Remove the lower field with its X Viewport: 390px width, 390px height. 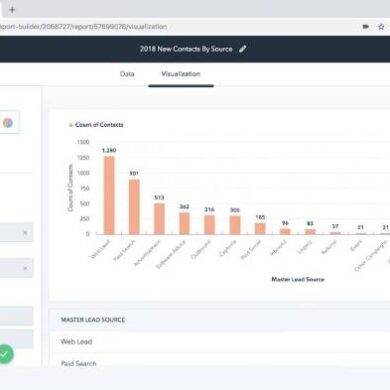25,268
